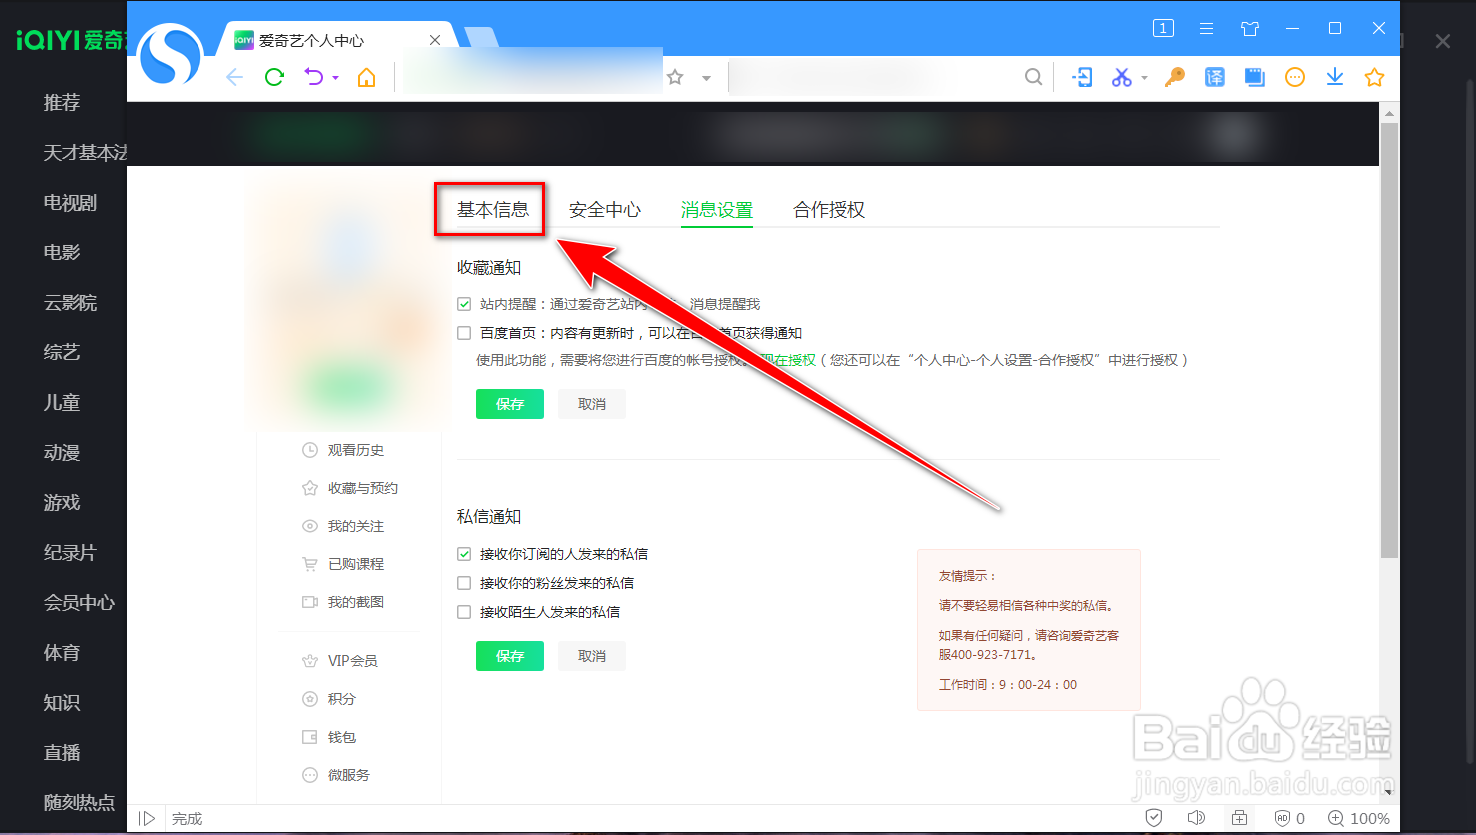The image size is (1476, 835).
Task: Expand the address bar history dropdown
Action: [x=706, y=78]
